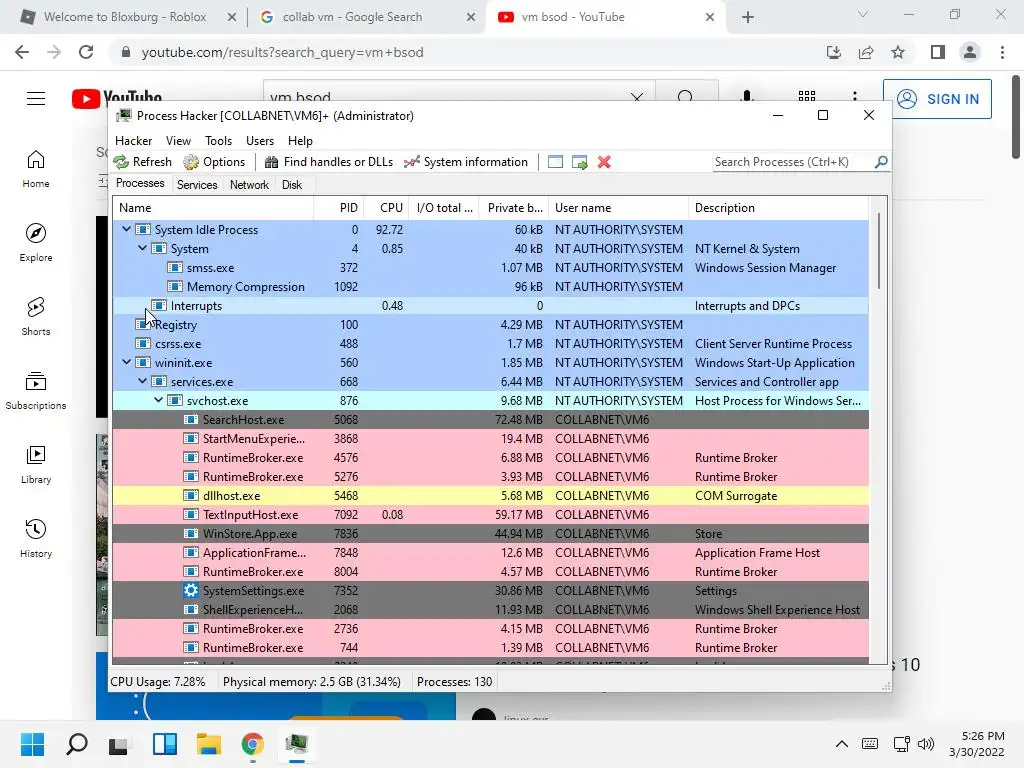Viewport: 1024px width, 768px height.
Task: Click the red X terminate icon
Action: point(604,162)
